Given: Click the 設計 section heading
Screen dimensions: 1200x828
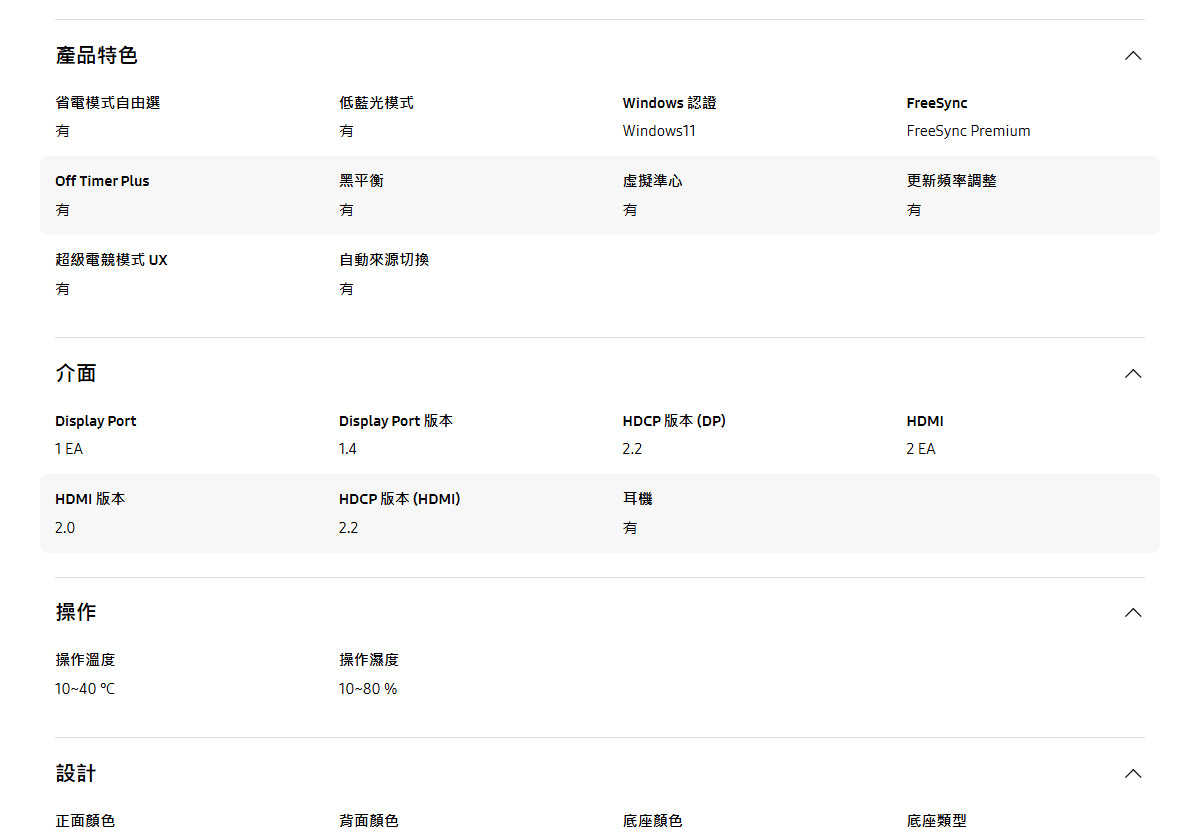Looking at the screenshot, I should pos(76,774).
